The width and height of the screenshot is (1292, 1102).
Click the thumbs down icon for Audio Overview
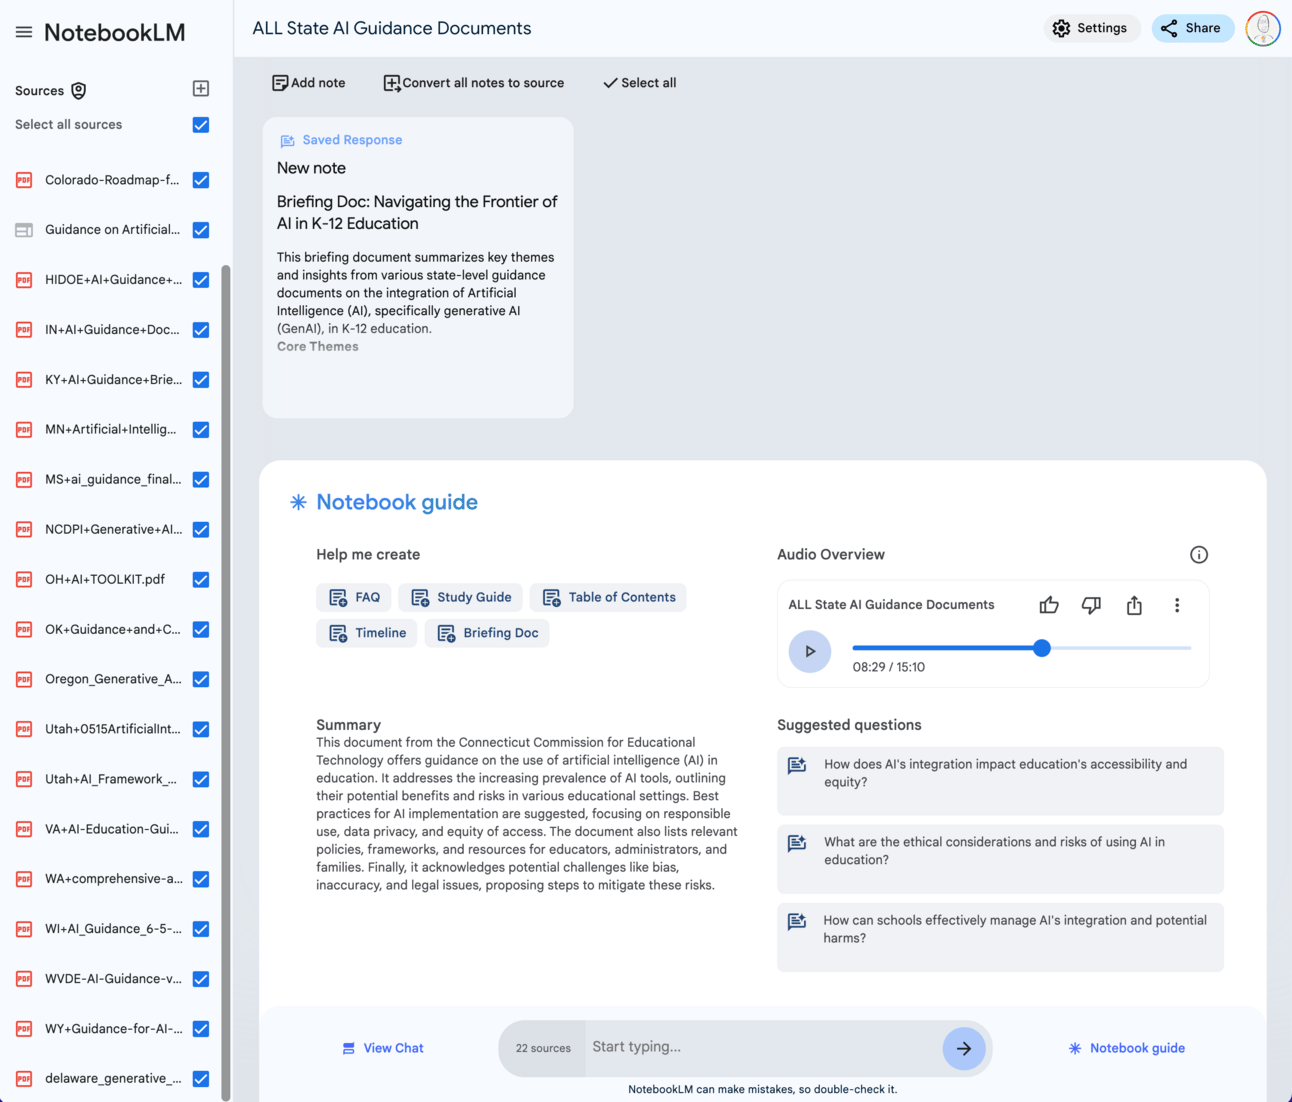pos(1091,605)
